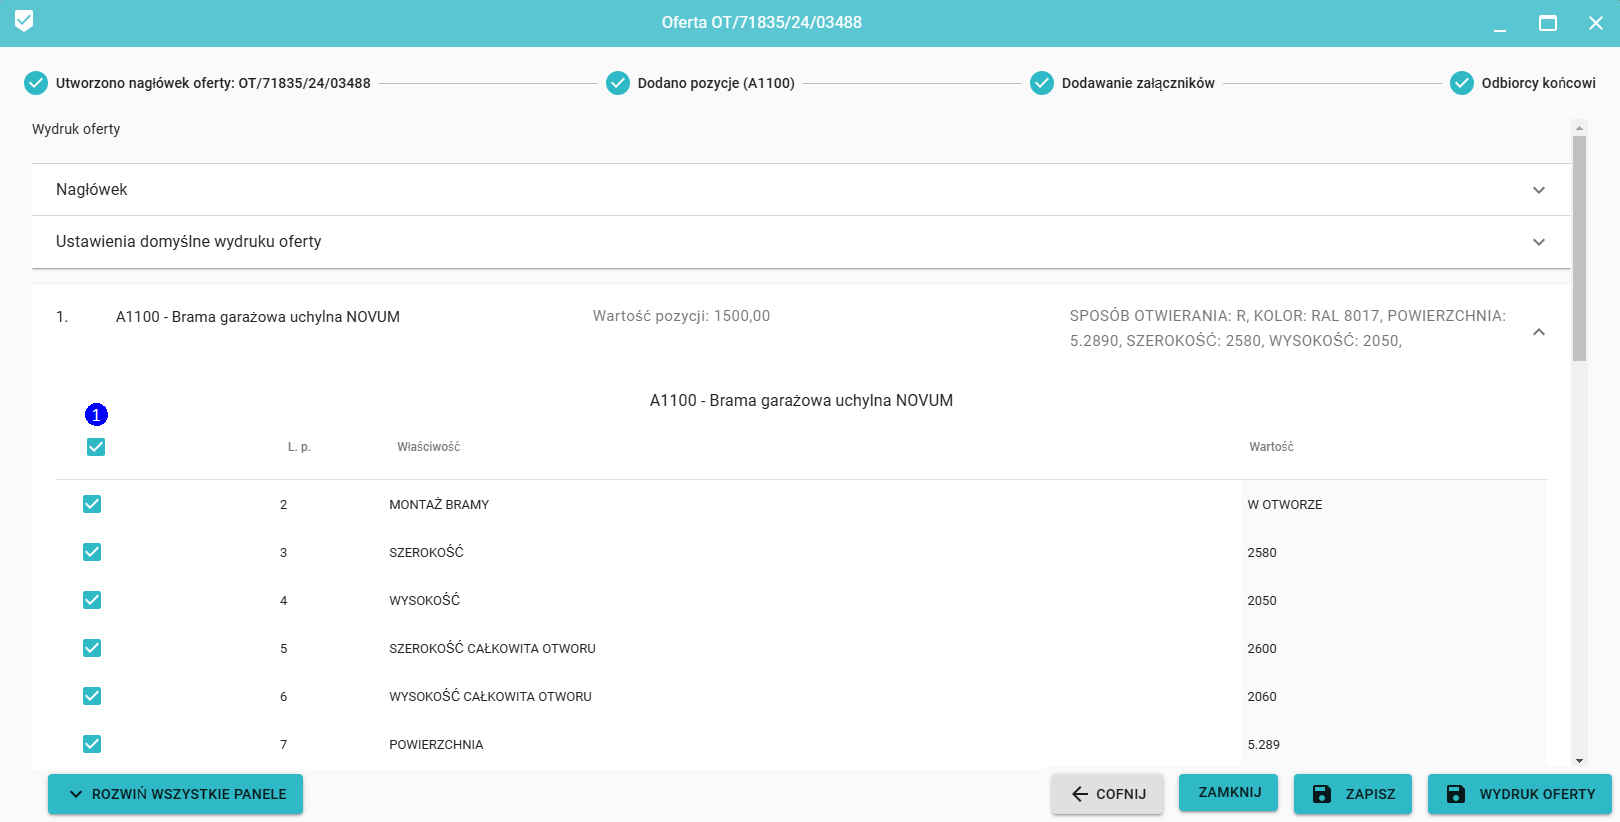Save the offer with ZAPISZ

click(1352, 794)
